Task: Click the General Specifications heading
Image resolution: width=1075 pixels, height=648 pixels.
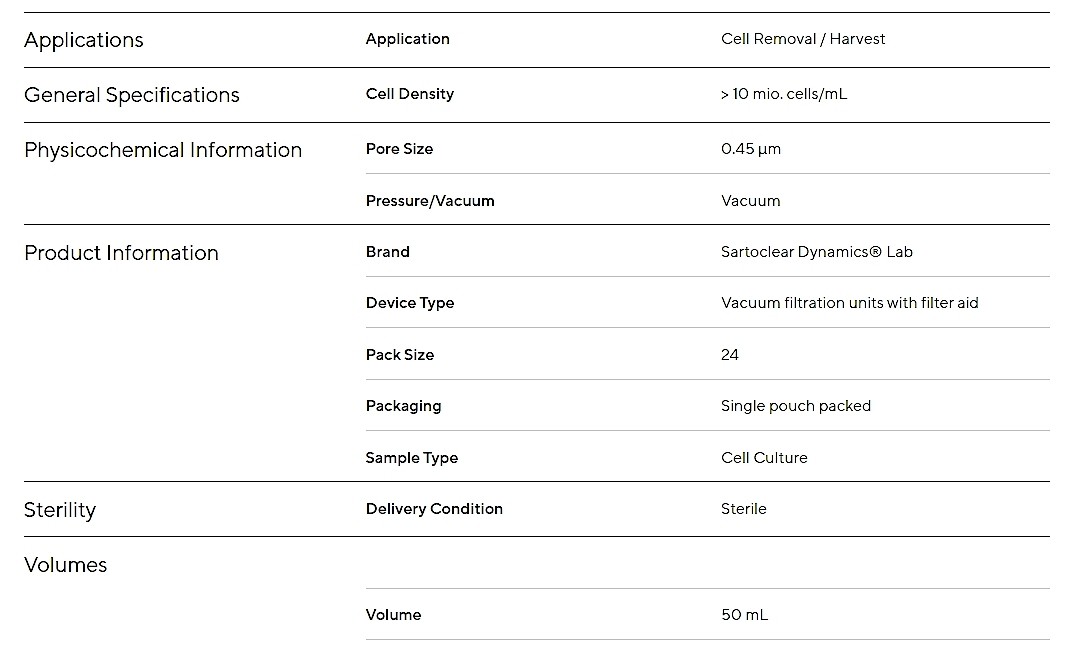Action: point(132,95)
